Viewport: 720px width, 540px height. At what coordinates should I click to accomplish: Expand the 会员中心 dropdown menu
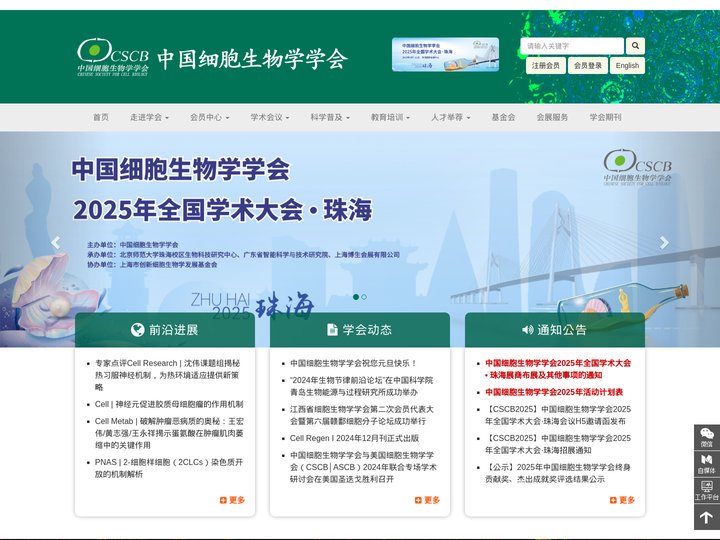(x=209, y=118)
